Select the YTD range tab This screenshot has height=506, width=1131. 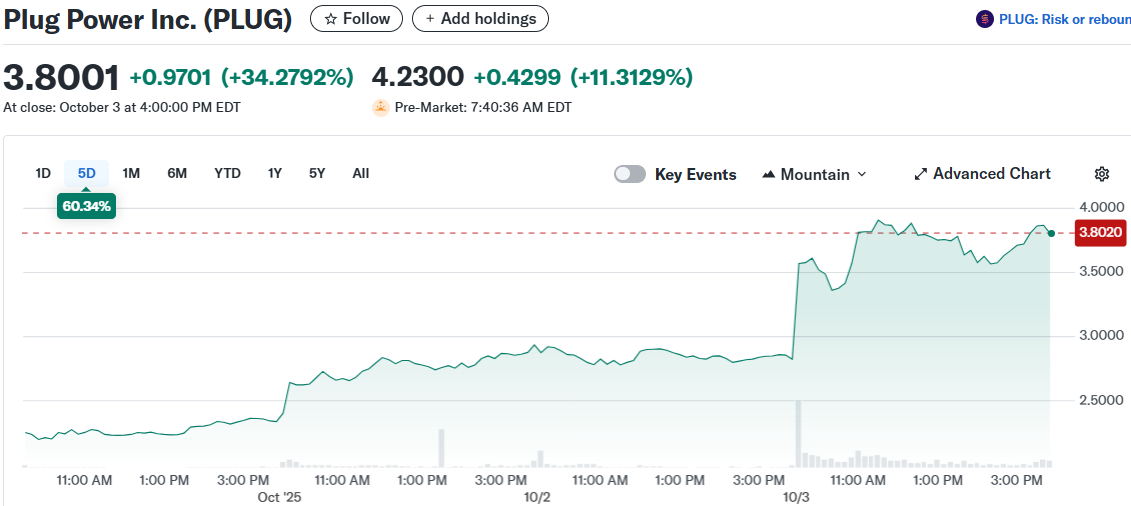pos(227,173)
